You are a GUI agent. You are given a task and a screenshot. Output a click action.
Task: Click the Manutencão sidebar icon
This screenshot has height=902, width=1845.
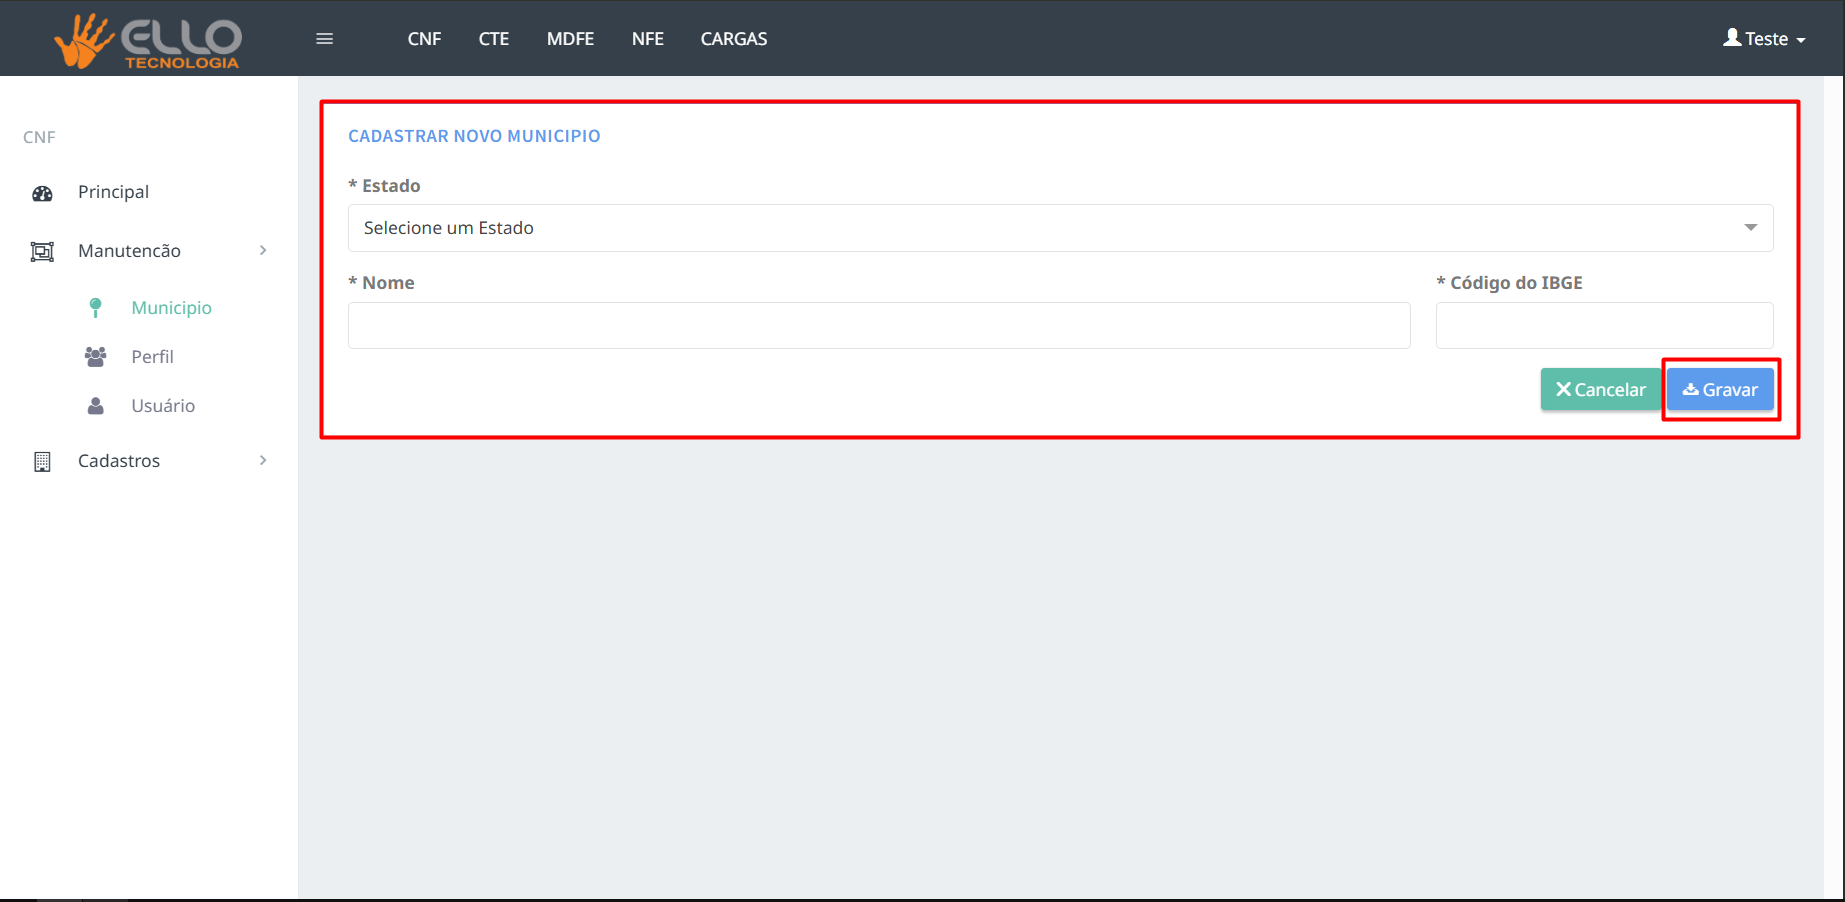pos(42,251)
